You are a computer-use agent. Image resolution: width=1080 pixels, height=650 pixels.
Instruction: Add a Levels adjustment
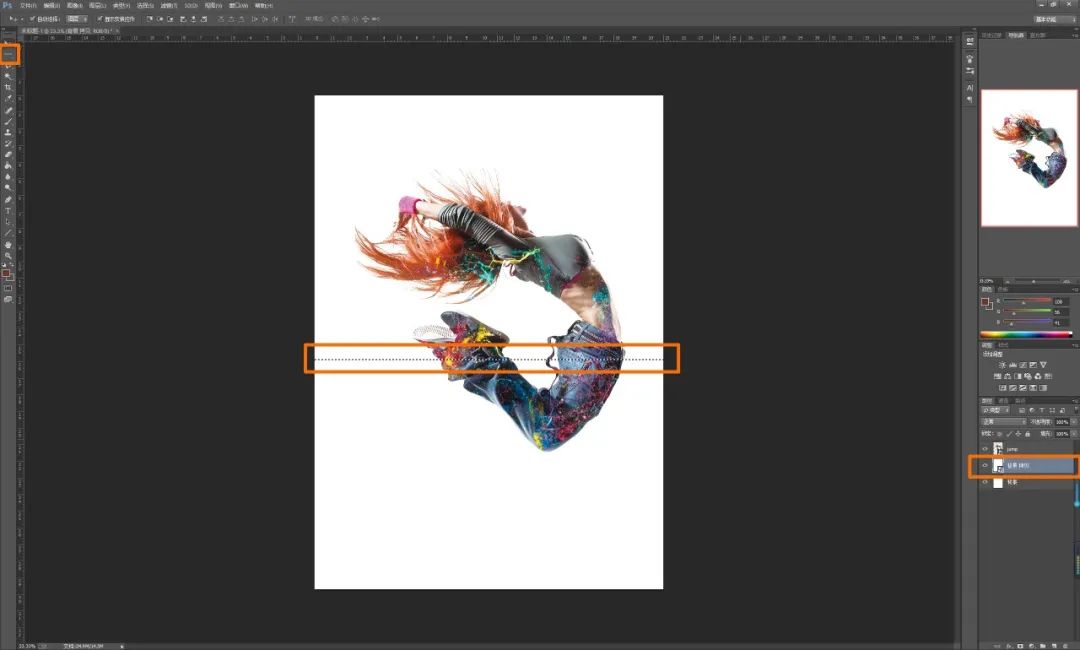coord(1012,364)
